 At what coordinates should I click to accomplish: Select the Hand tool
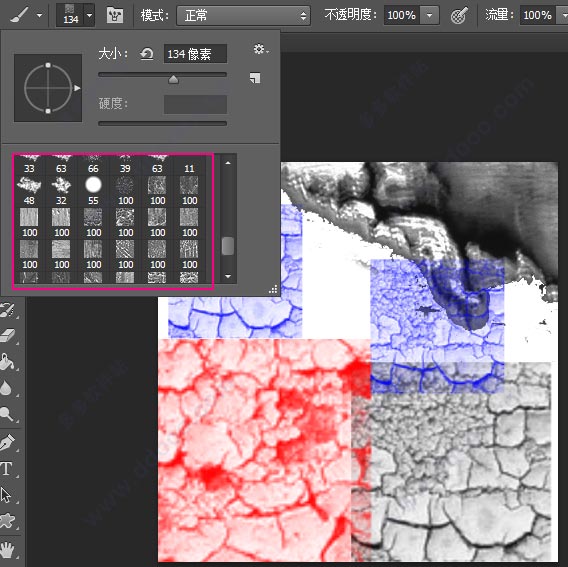[7, 550]
